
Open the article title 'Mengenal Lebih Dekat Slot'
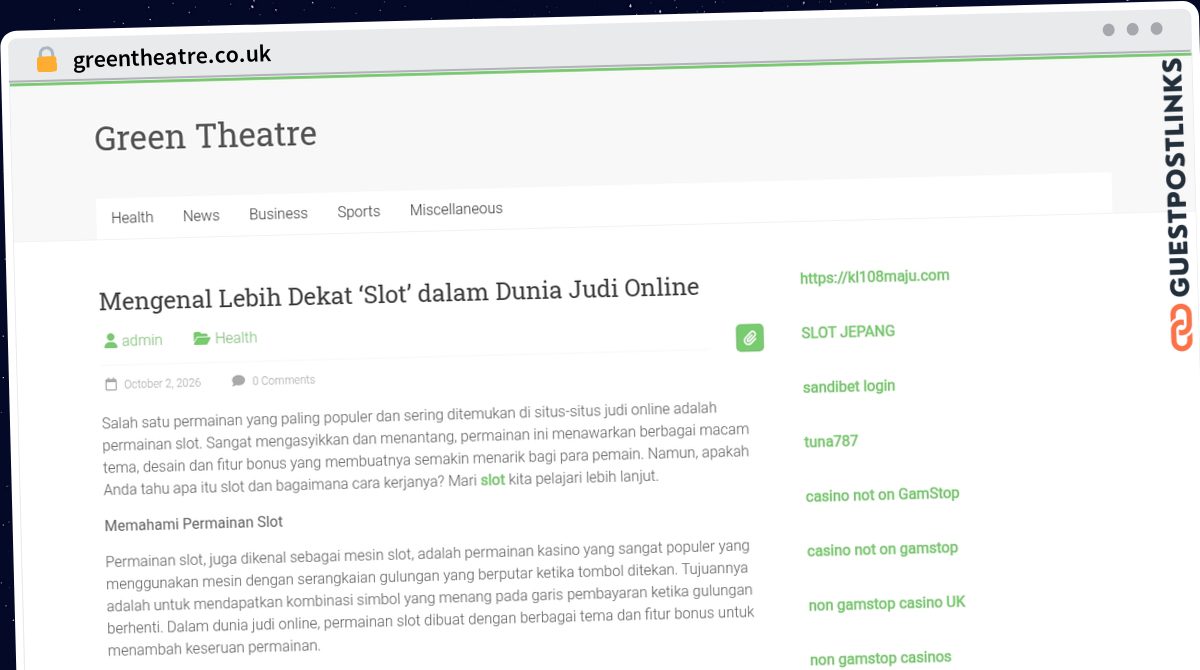click(399, 294)
